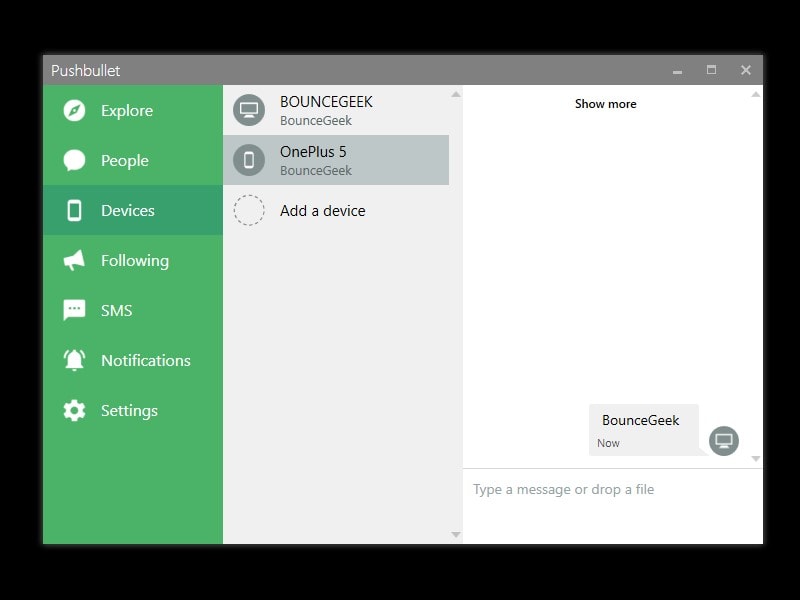Image resolution: width=800 pixels, height=600 pixels.
Task: Click the BOUNCEGEEK computer monitor icon
Action: [249, 110]
